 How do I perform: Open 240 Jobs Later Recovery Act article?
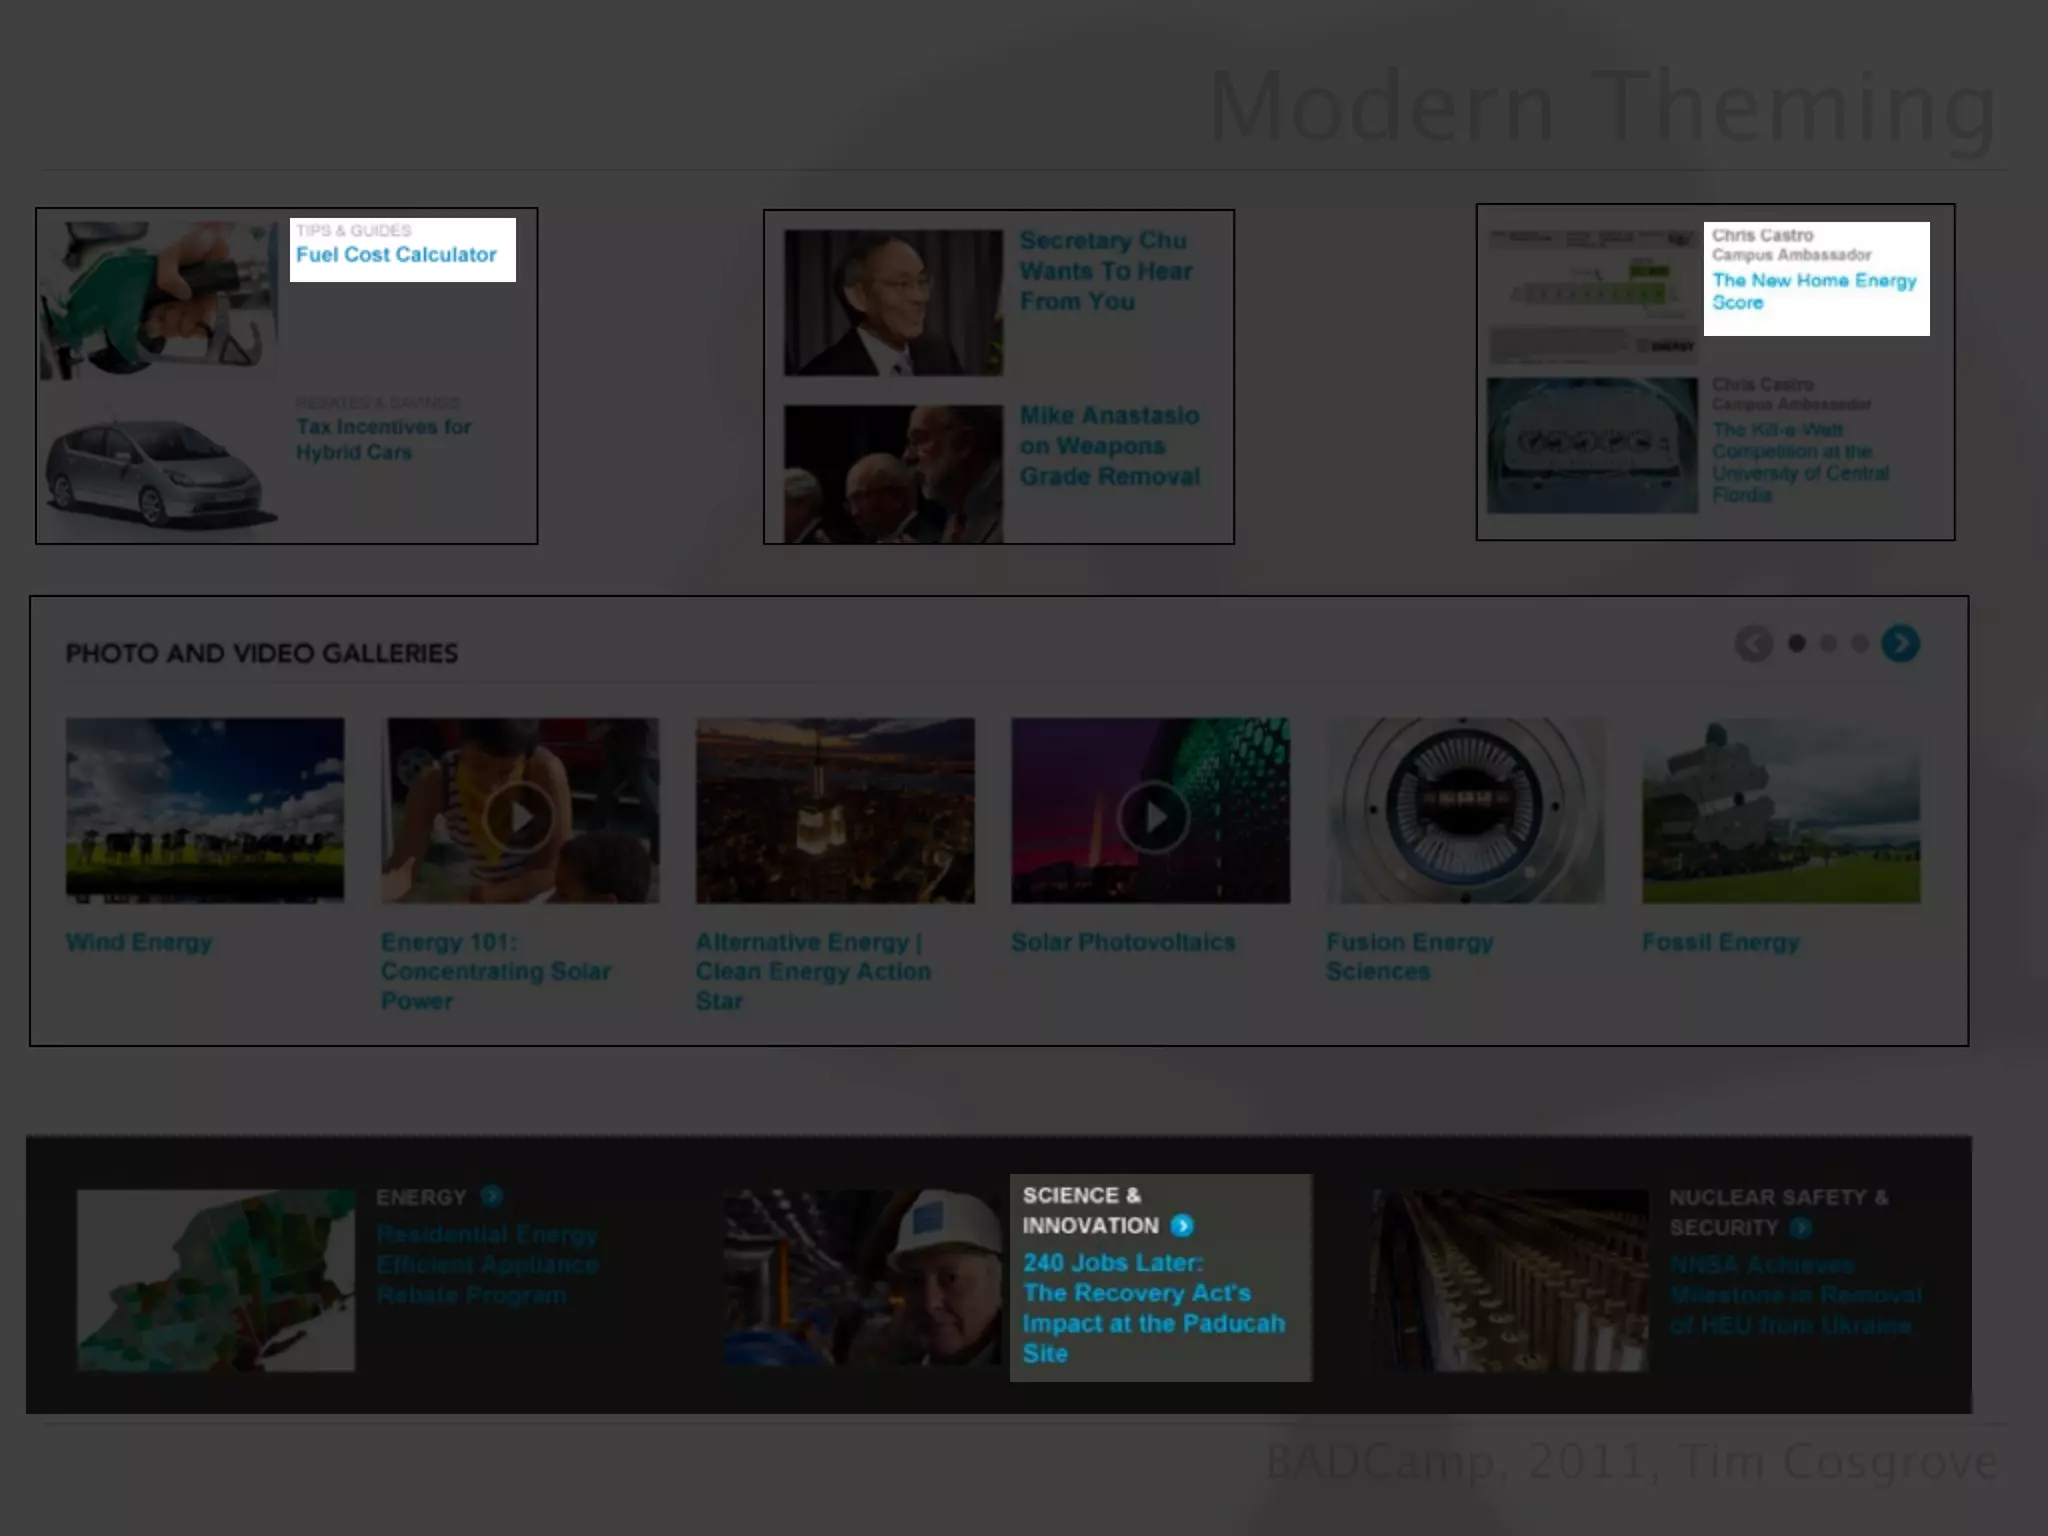[x=1153, y=1308]
